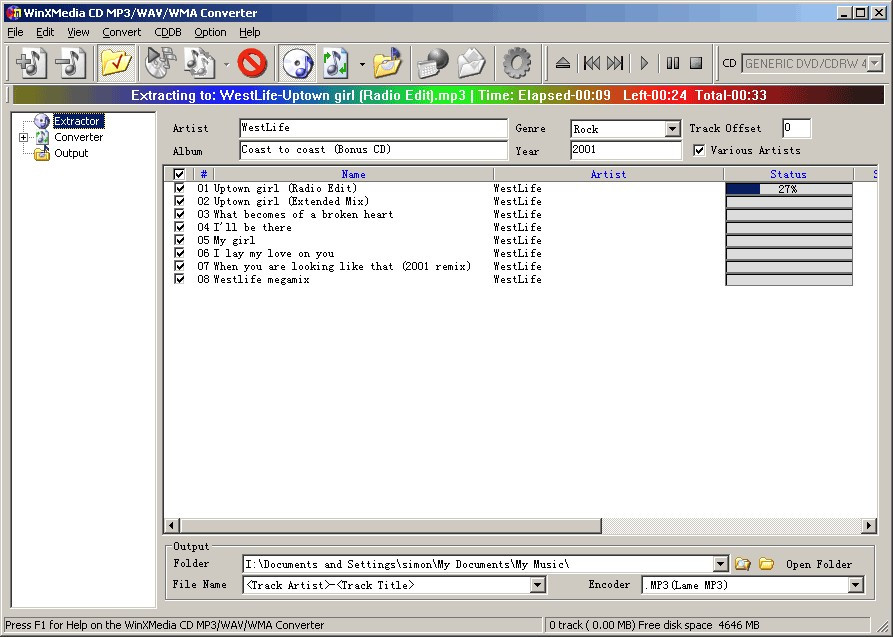Toggle the Various Artists checkbox
893x637 pixels.
tap(699, 150)
